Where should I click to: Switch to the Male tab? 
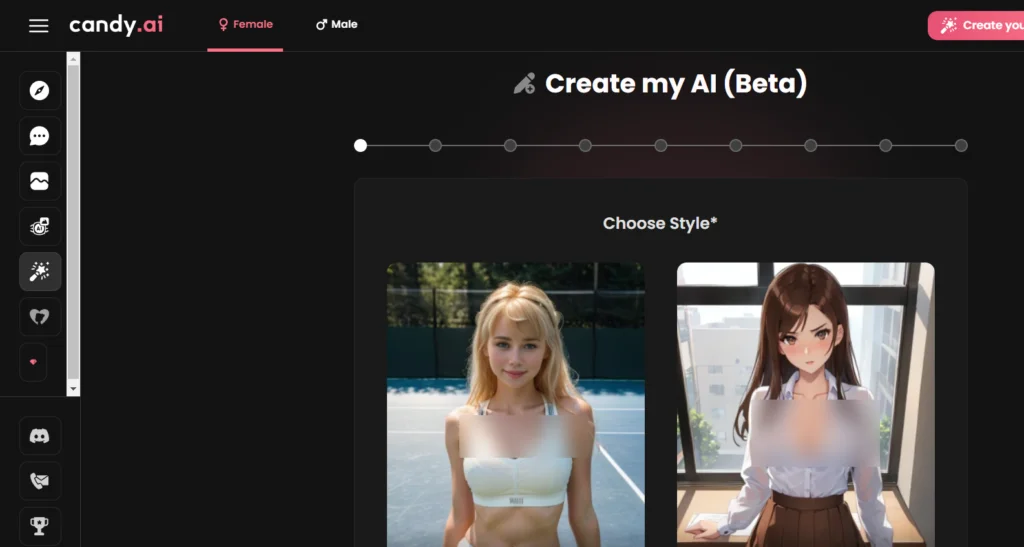coord(337,25)
